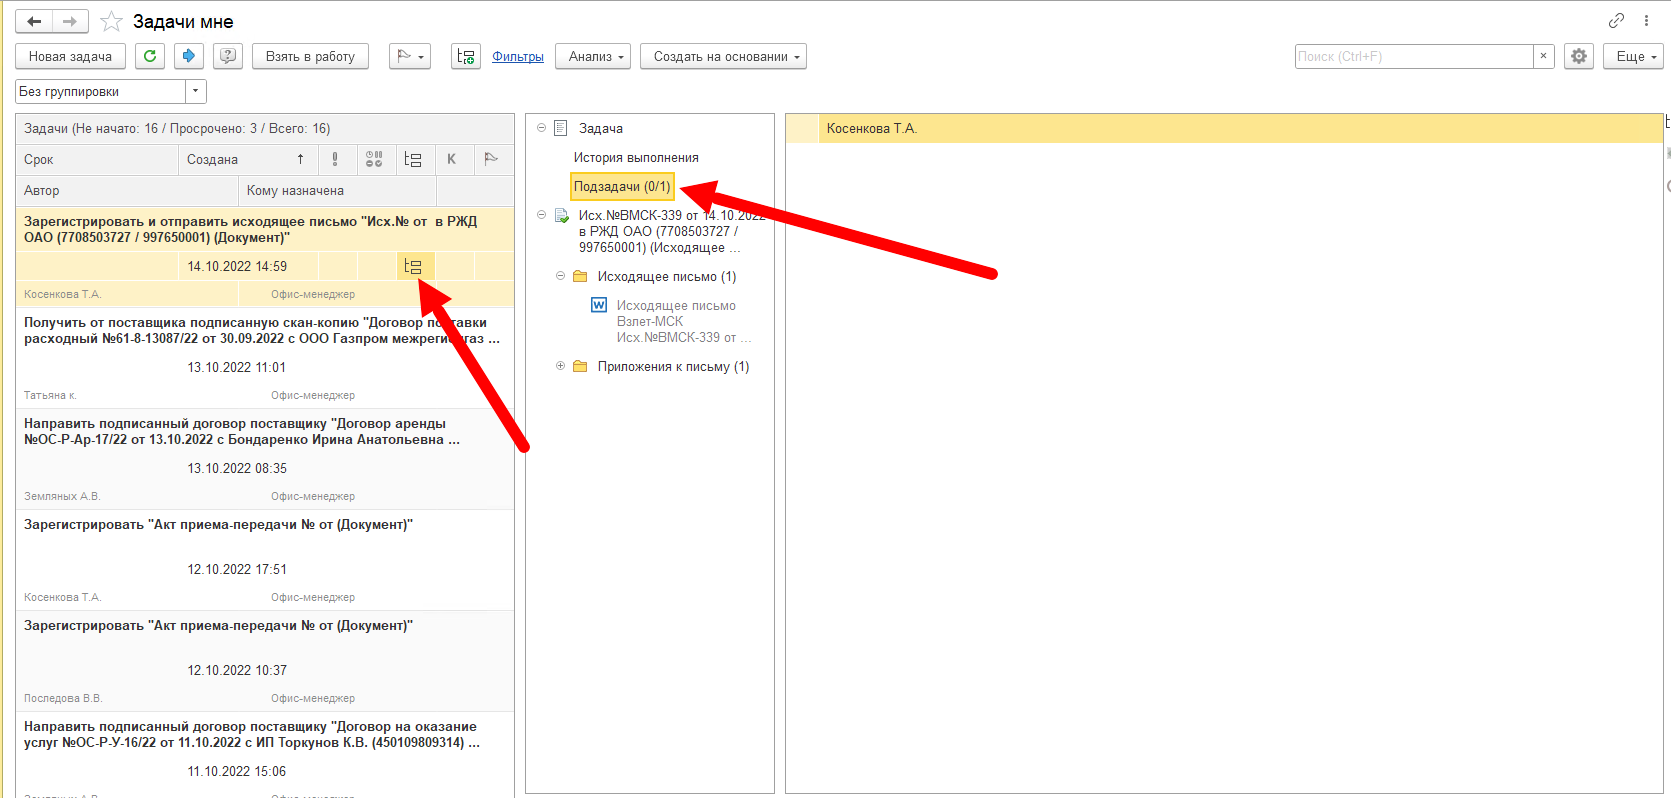
Task: Copy link via the chain icon
Action: tap(1616, 20)
